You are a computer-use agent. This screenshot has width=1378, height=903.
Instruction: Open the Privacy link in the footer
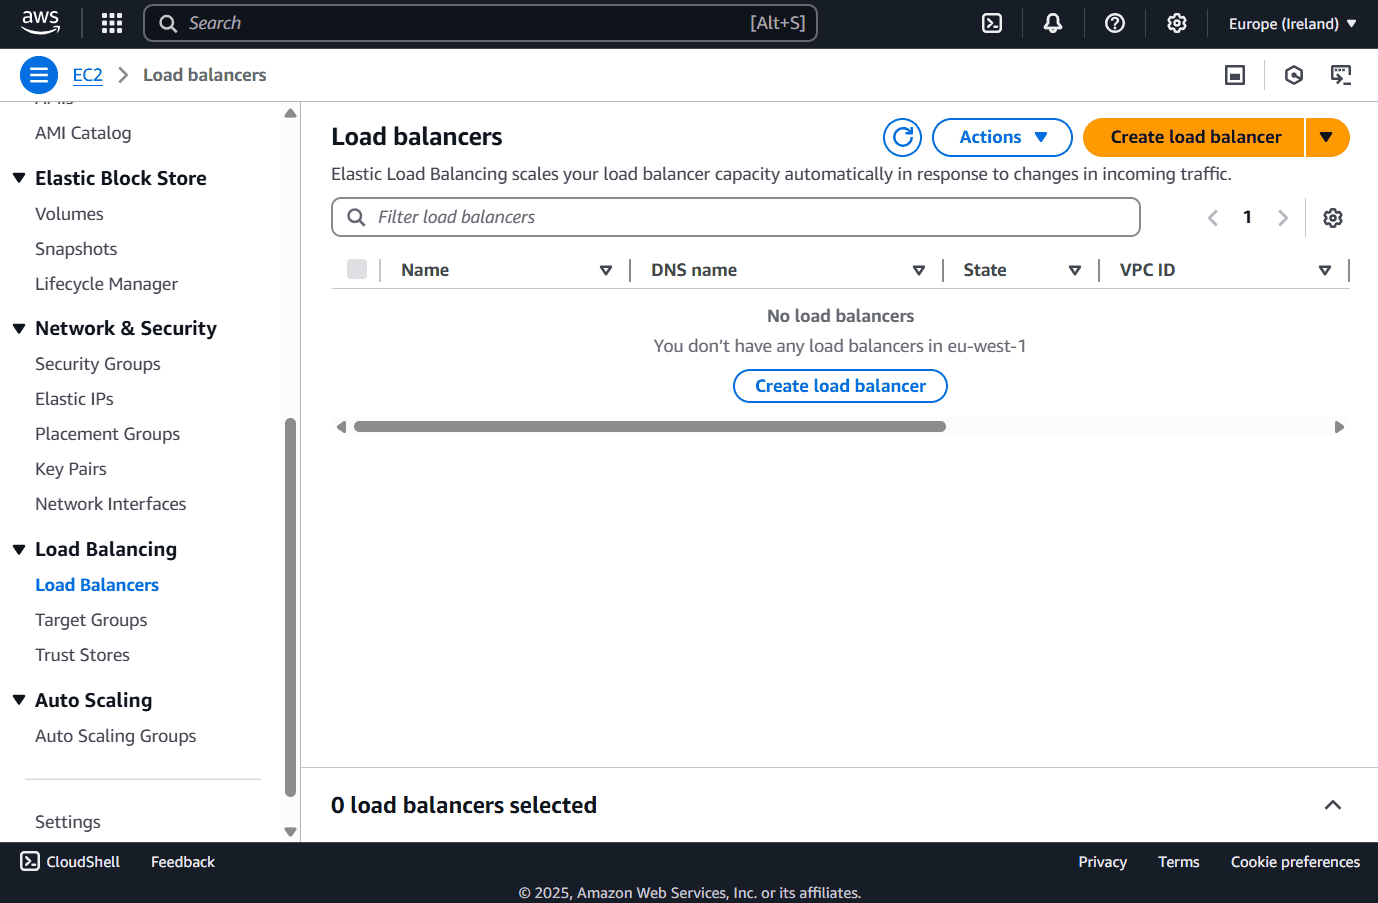(1102, 862)
